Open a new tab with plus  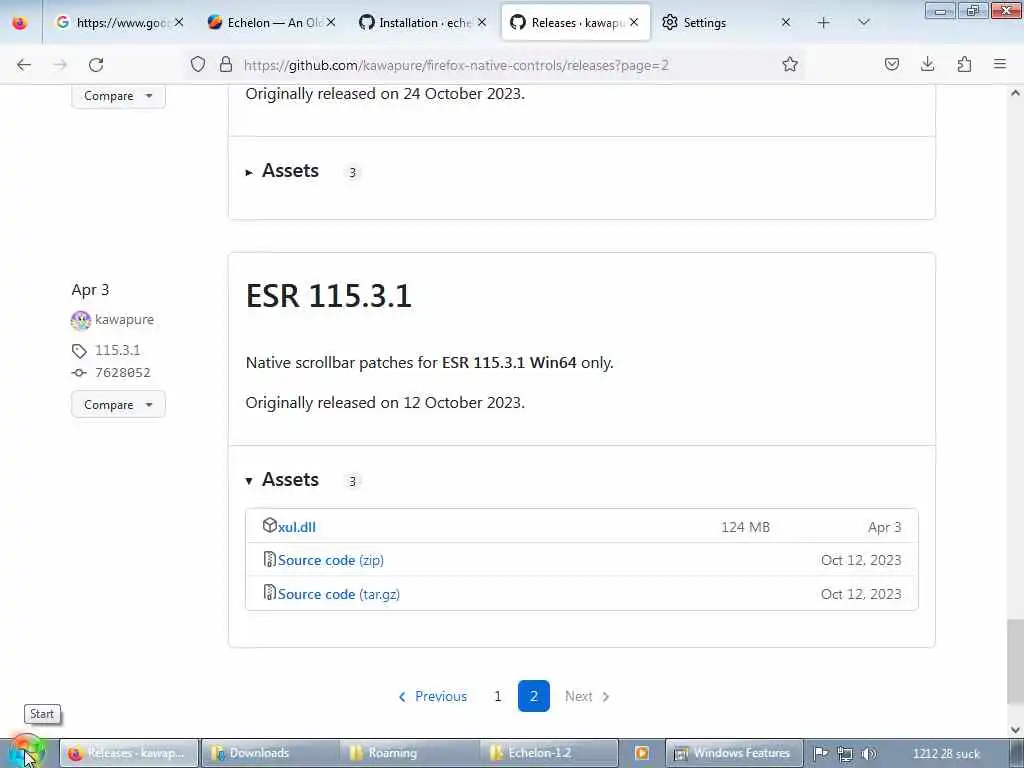pyautogui.click(x=824, y=22)
